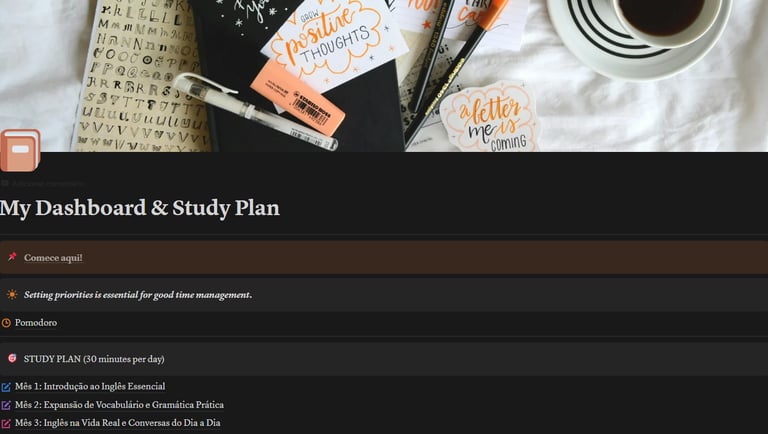The height and width of the screenshot is (434, 768).
Task: Click the target icon beside STUDY PLAN
Action: click(12, 359)
